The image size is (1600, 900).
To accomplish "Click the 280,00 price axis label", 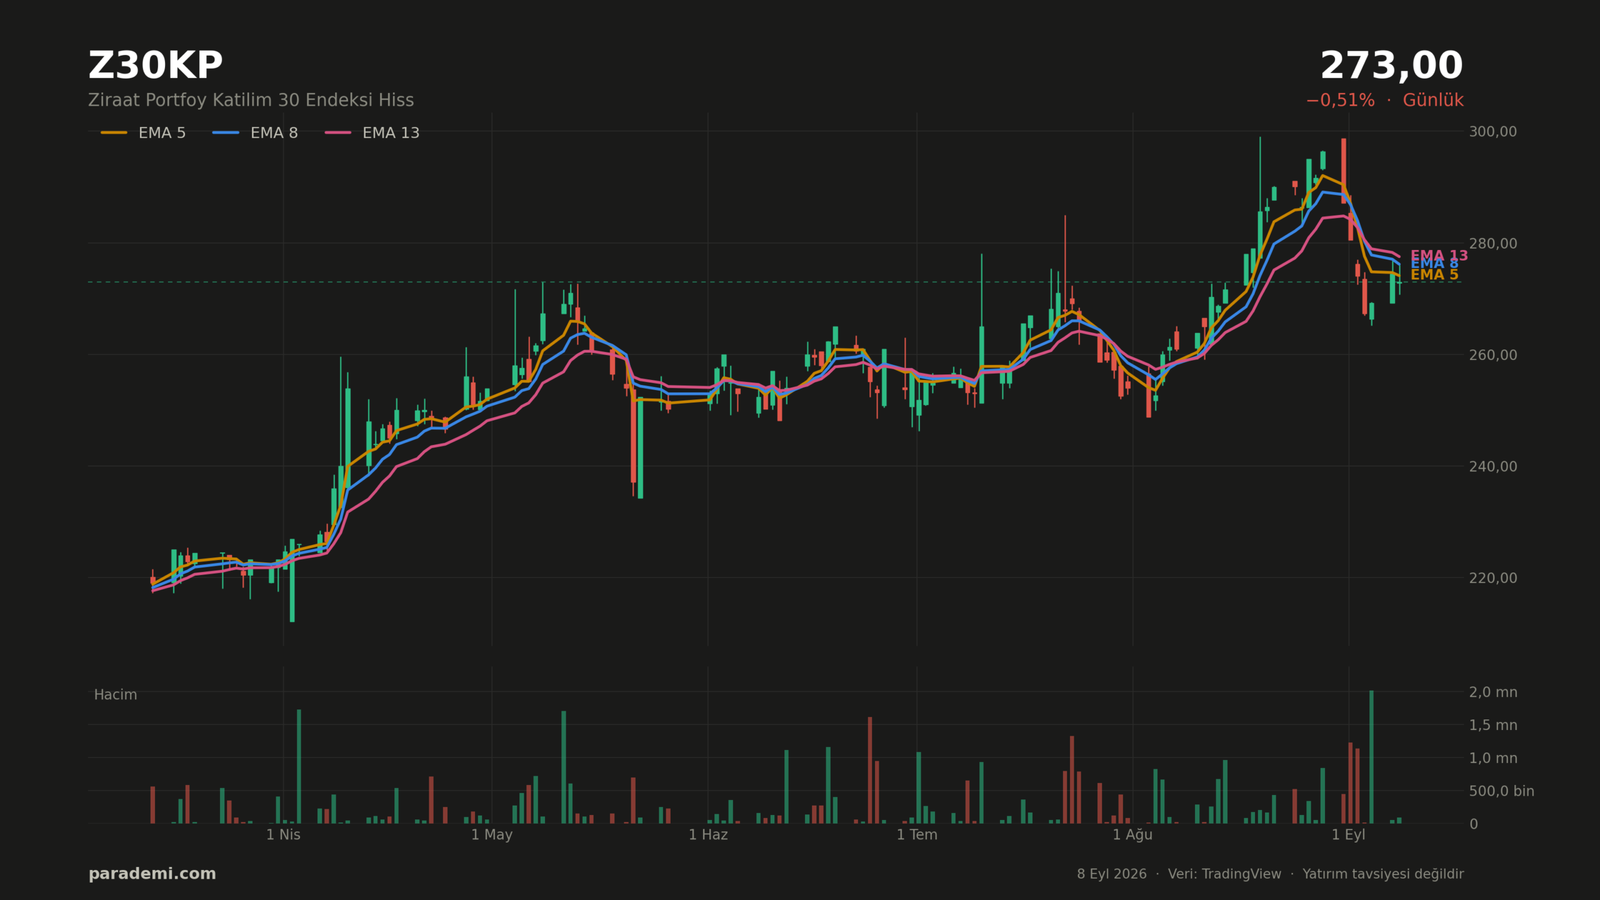I will click(x=1493, y=244).
